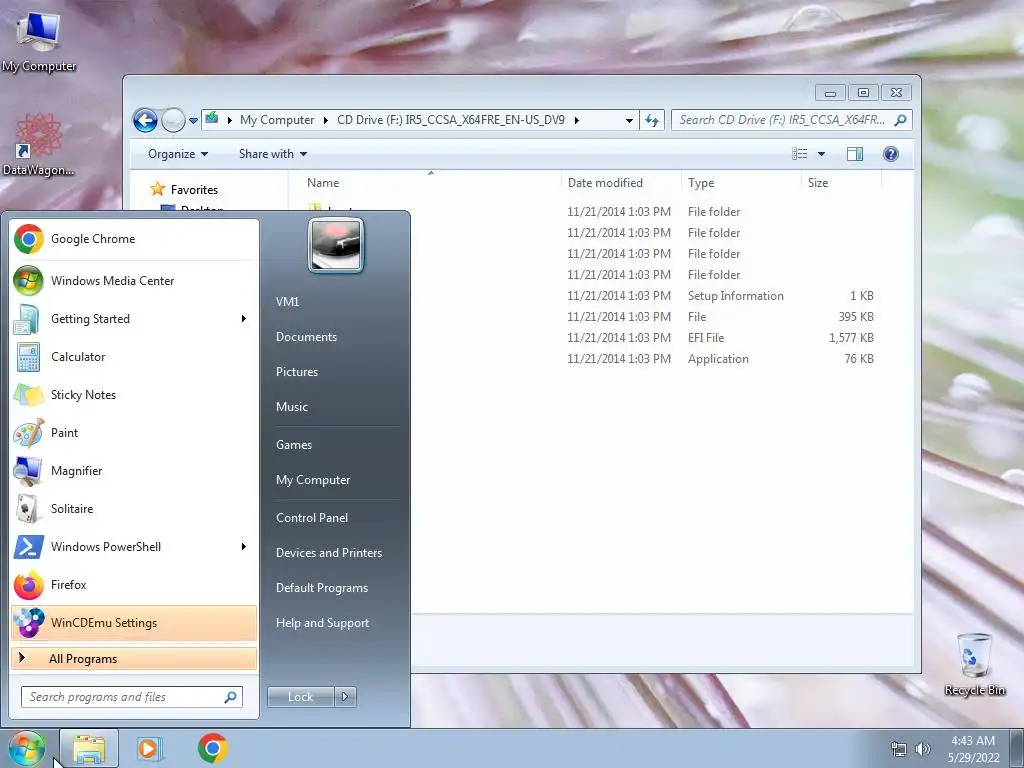Open Games from Start menu
1024x768 pixels.
click(294, 445)
